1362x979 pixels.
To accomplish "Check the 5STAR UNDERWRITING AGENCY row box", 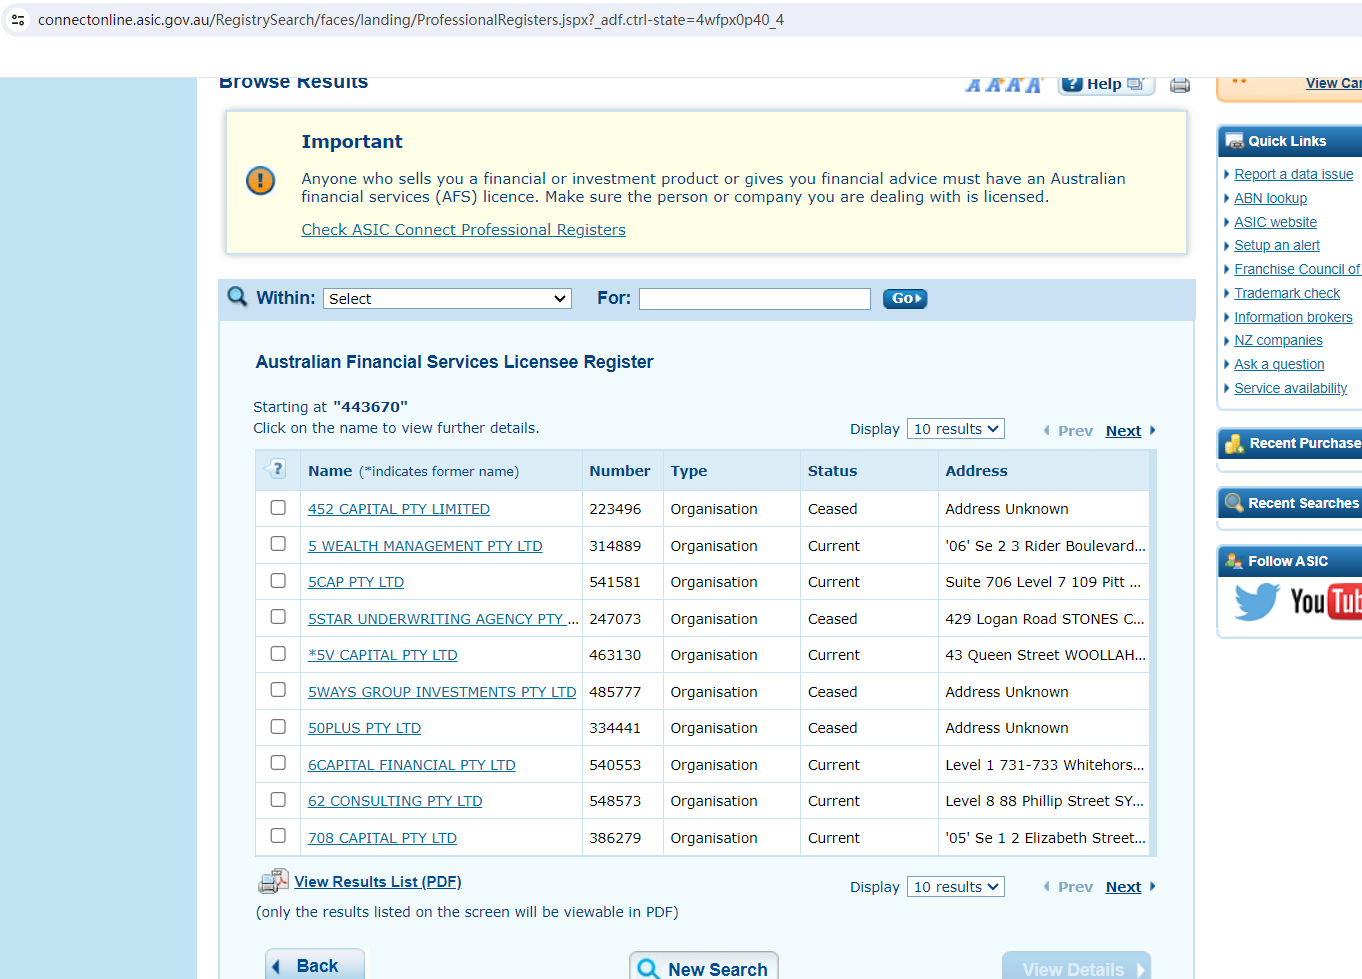I will click(x=278, y=617).
